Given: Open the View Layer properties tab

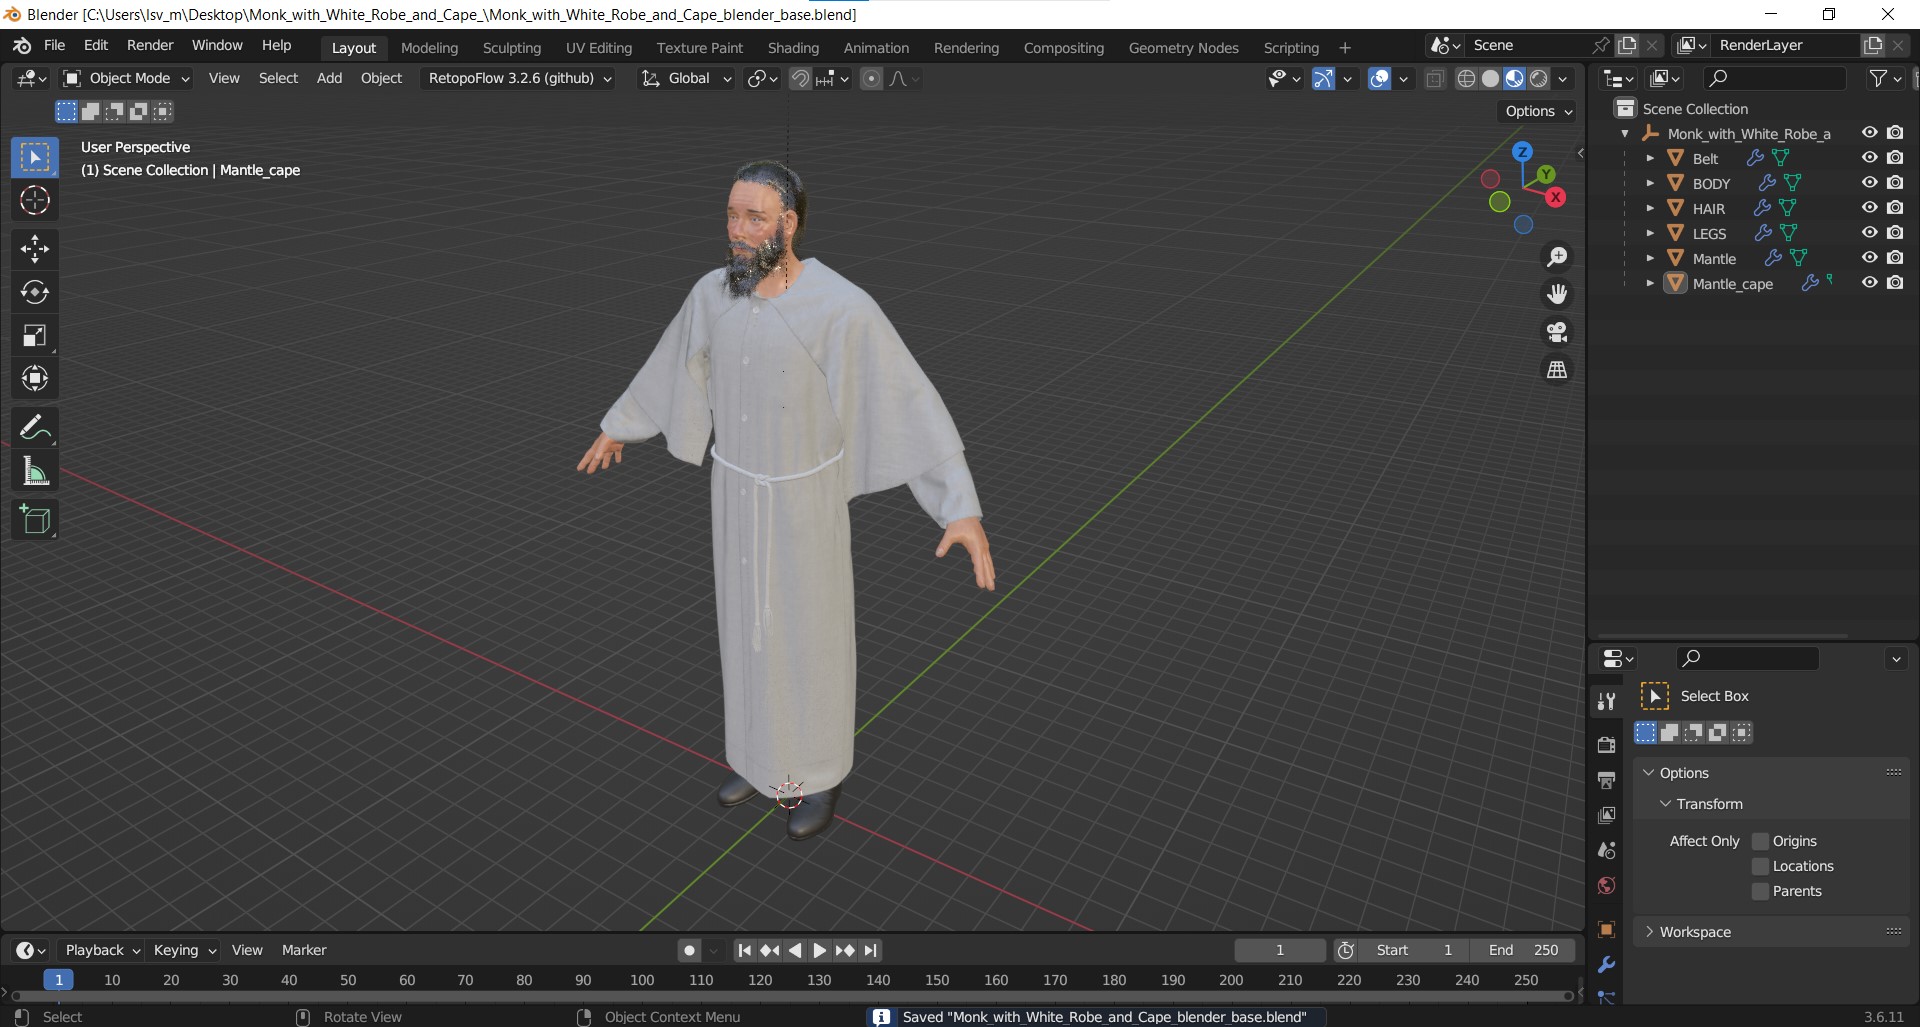Looking at the screenshot, I should (x=1607, y=815).
